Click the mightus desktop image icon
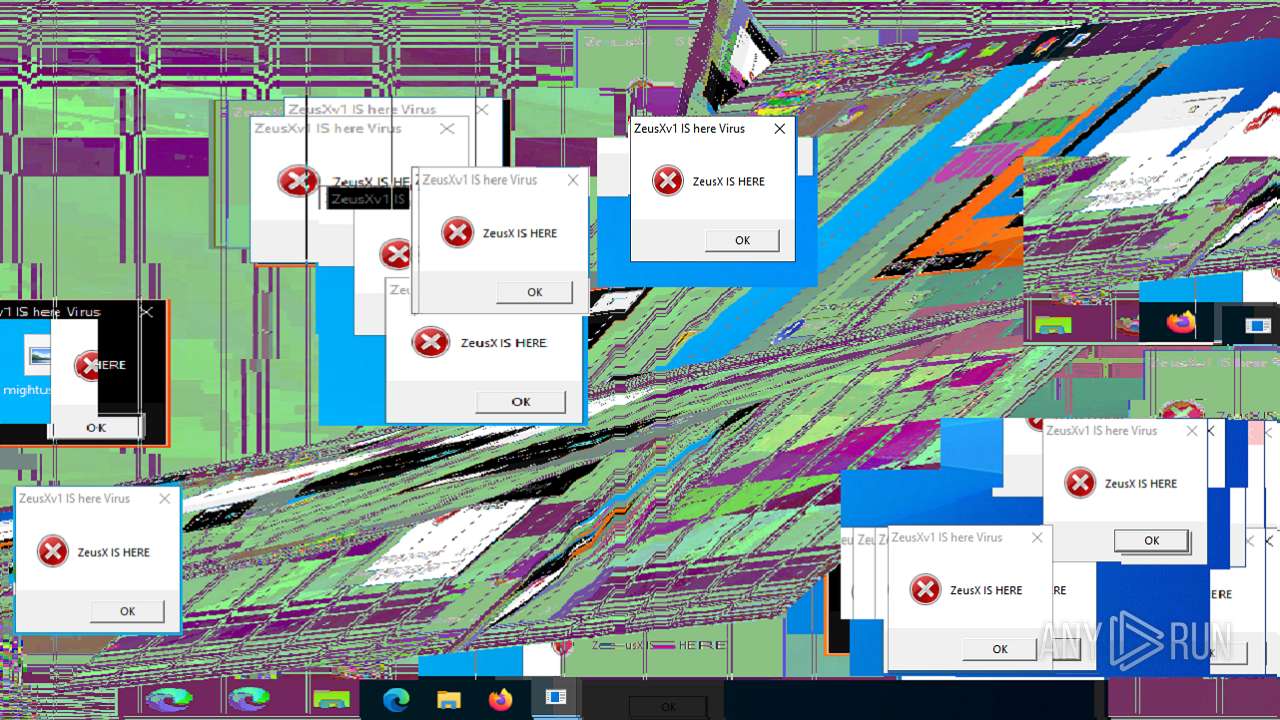The height and width of the screenshot is (720, 1280). pyautogui.click(x=38, y=357)
